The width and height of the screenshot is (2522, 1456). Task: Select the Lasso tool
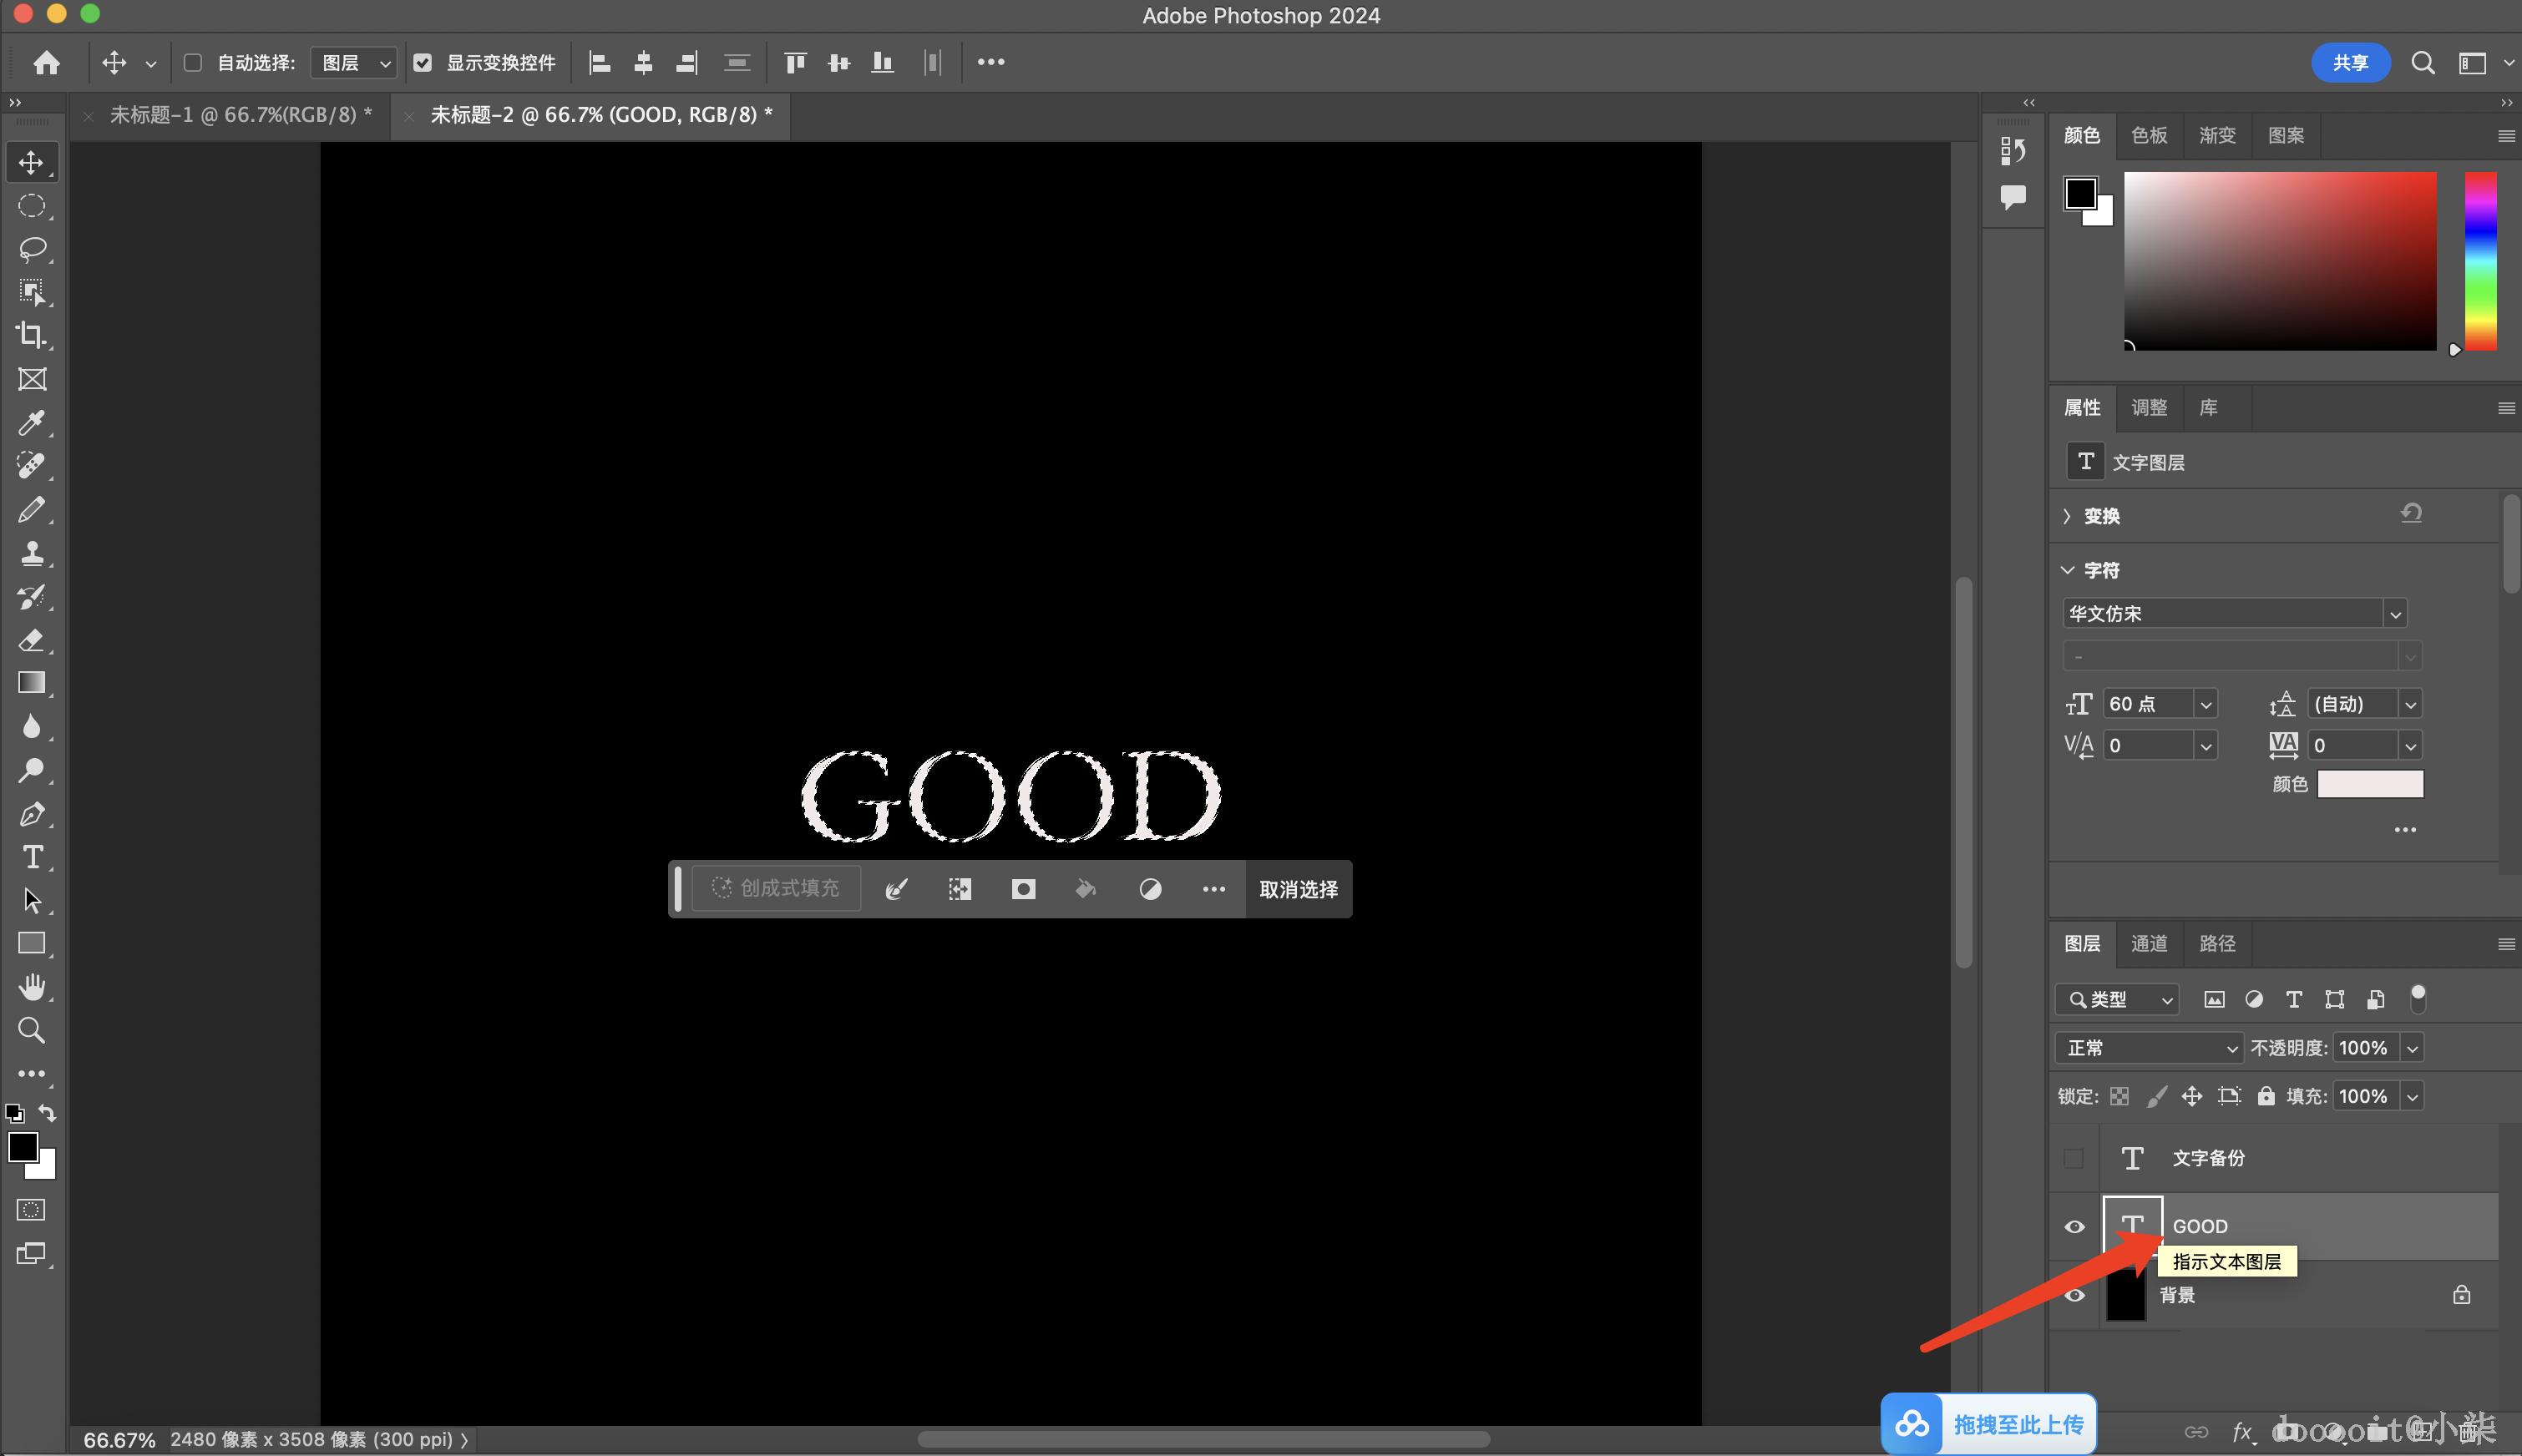click(31, 248)
